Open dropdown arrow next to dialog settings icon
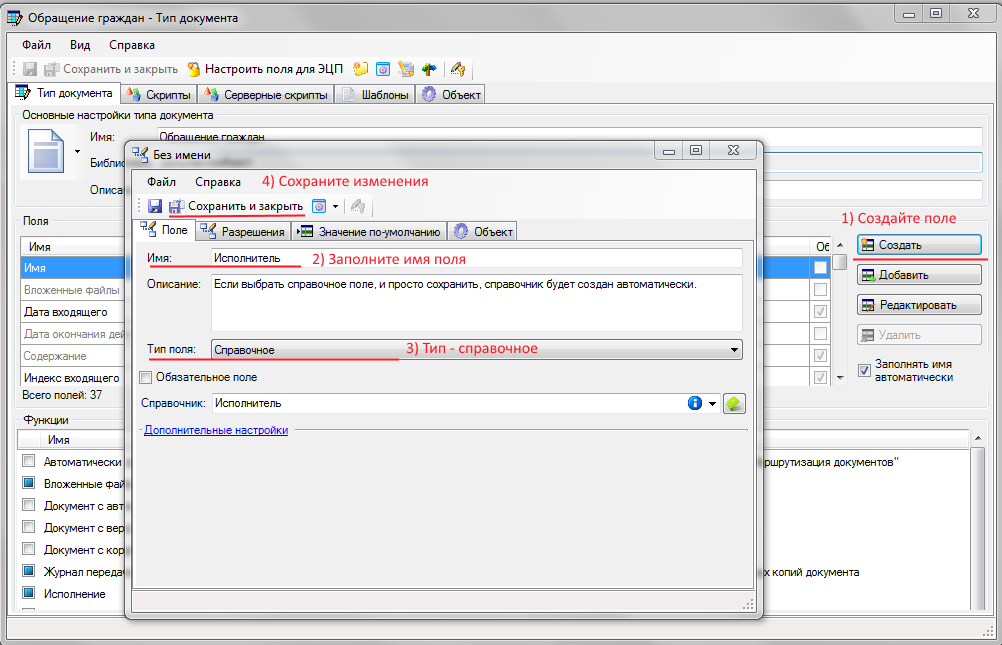 click(x=336, y=206)
